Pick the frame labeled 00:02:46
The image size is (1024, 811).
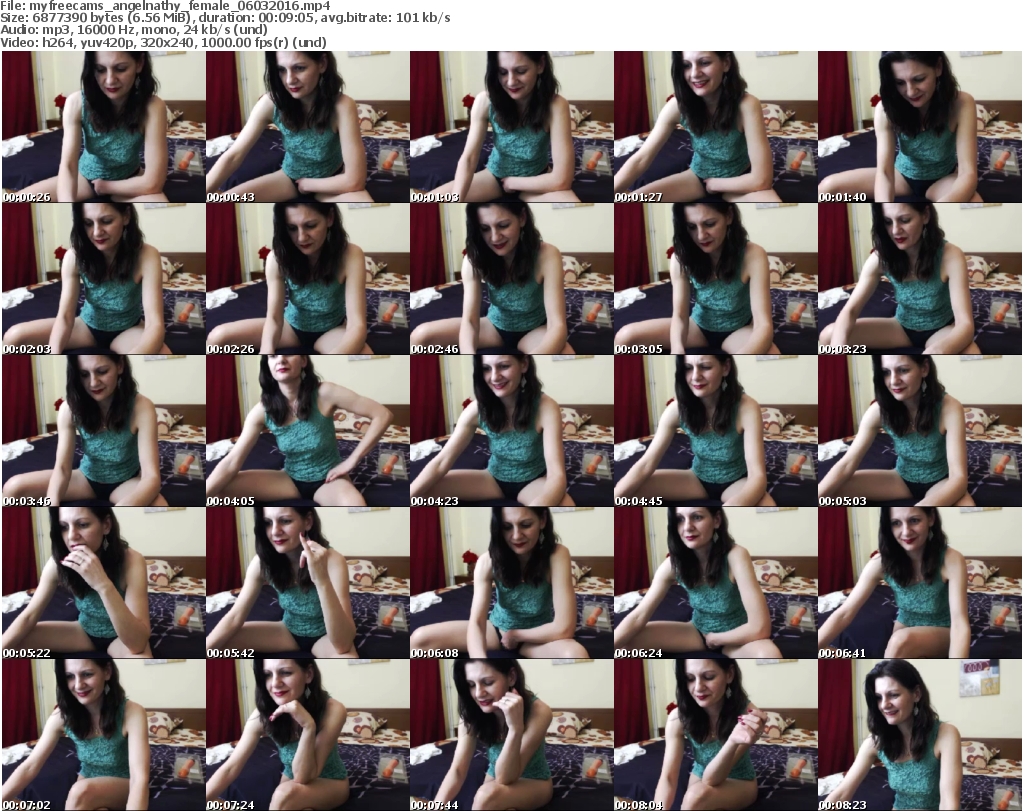tap(511, 279)
